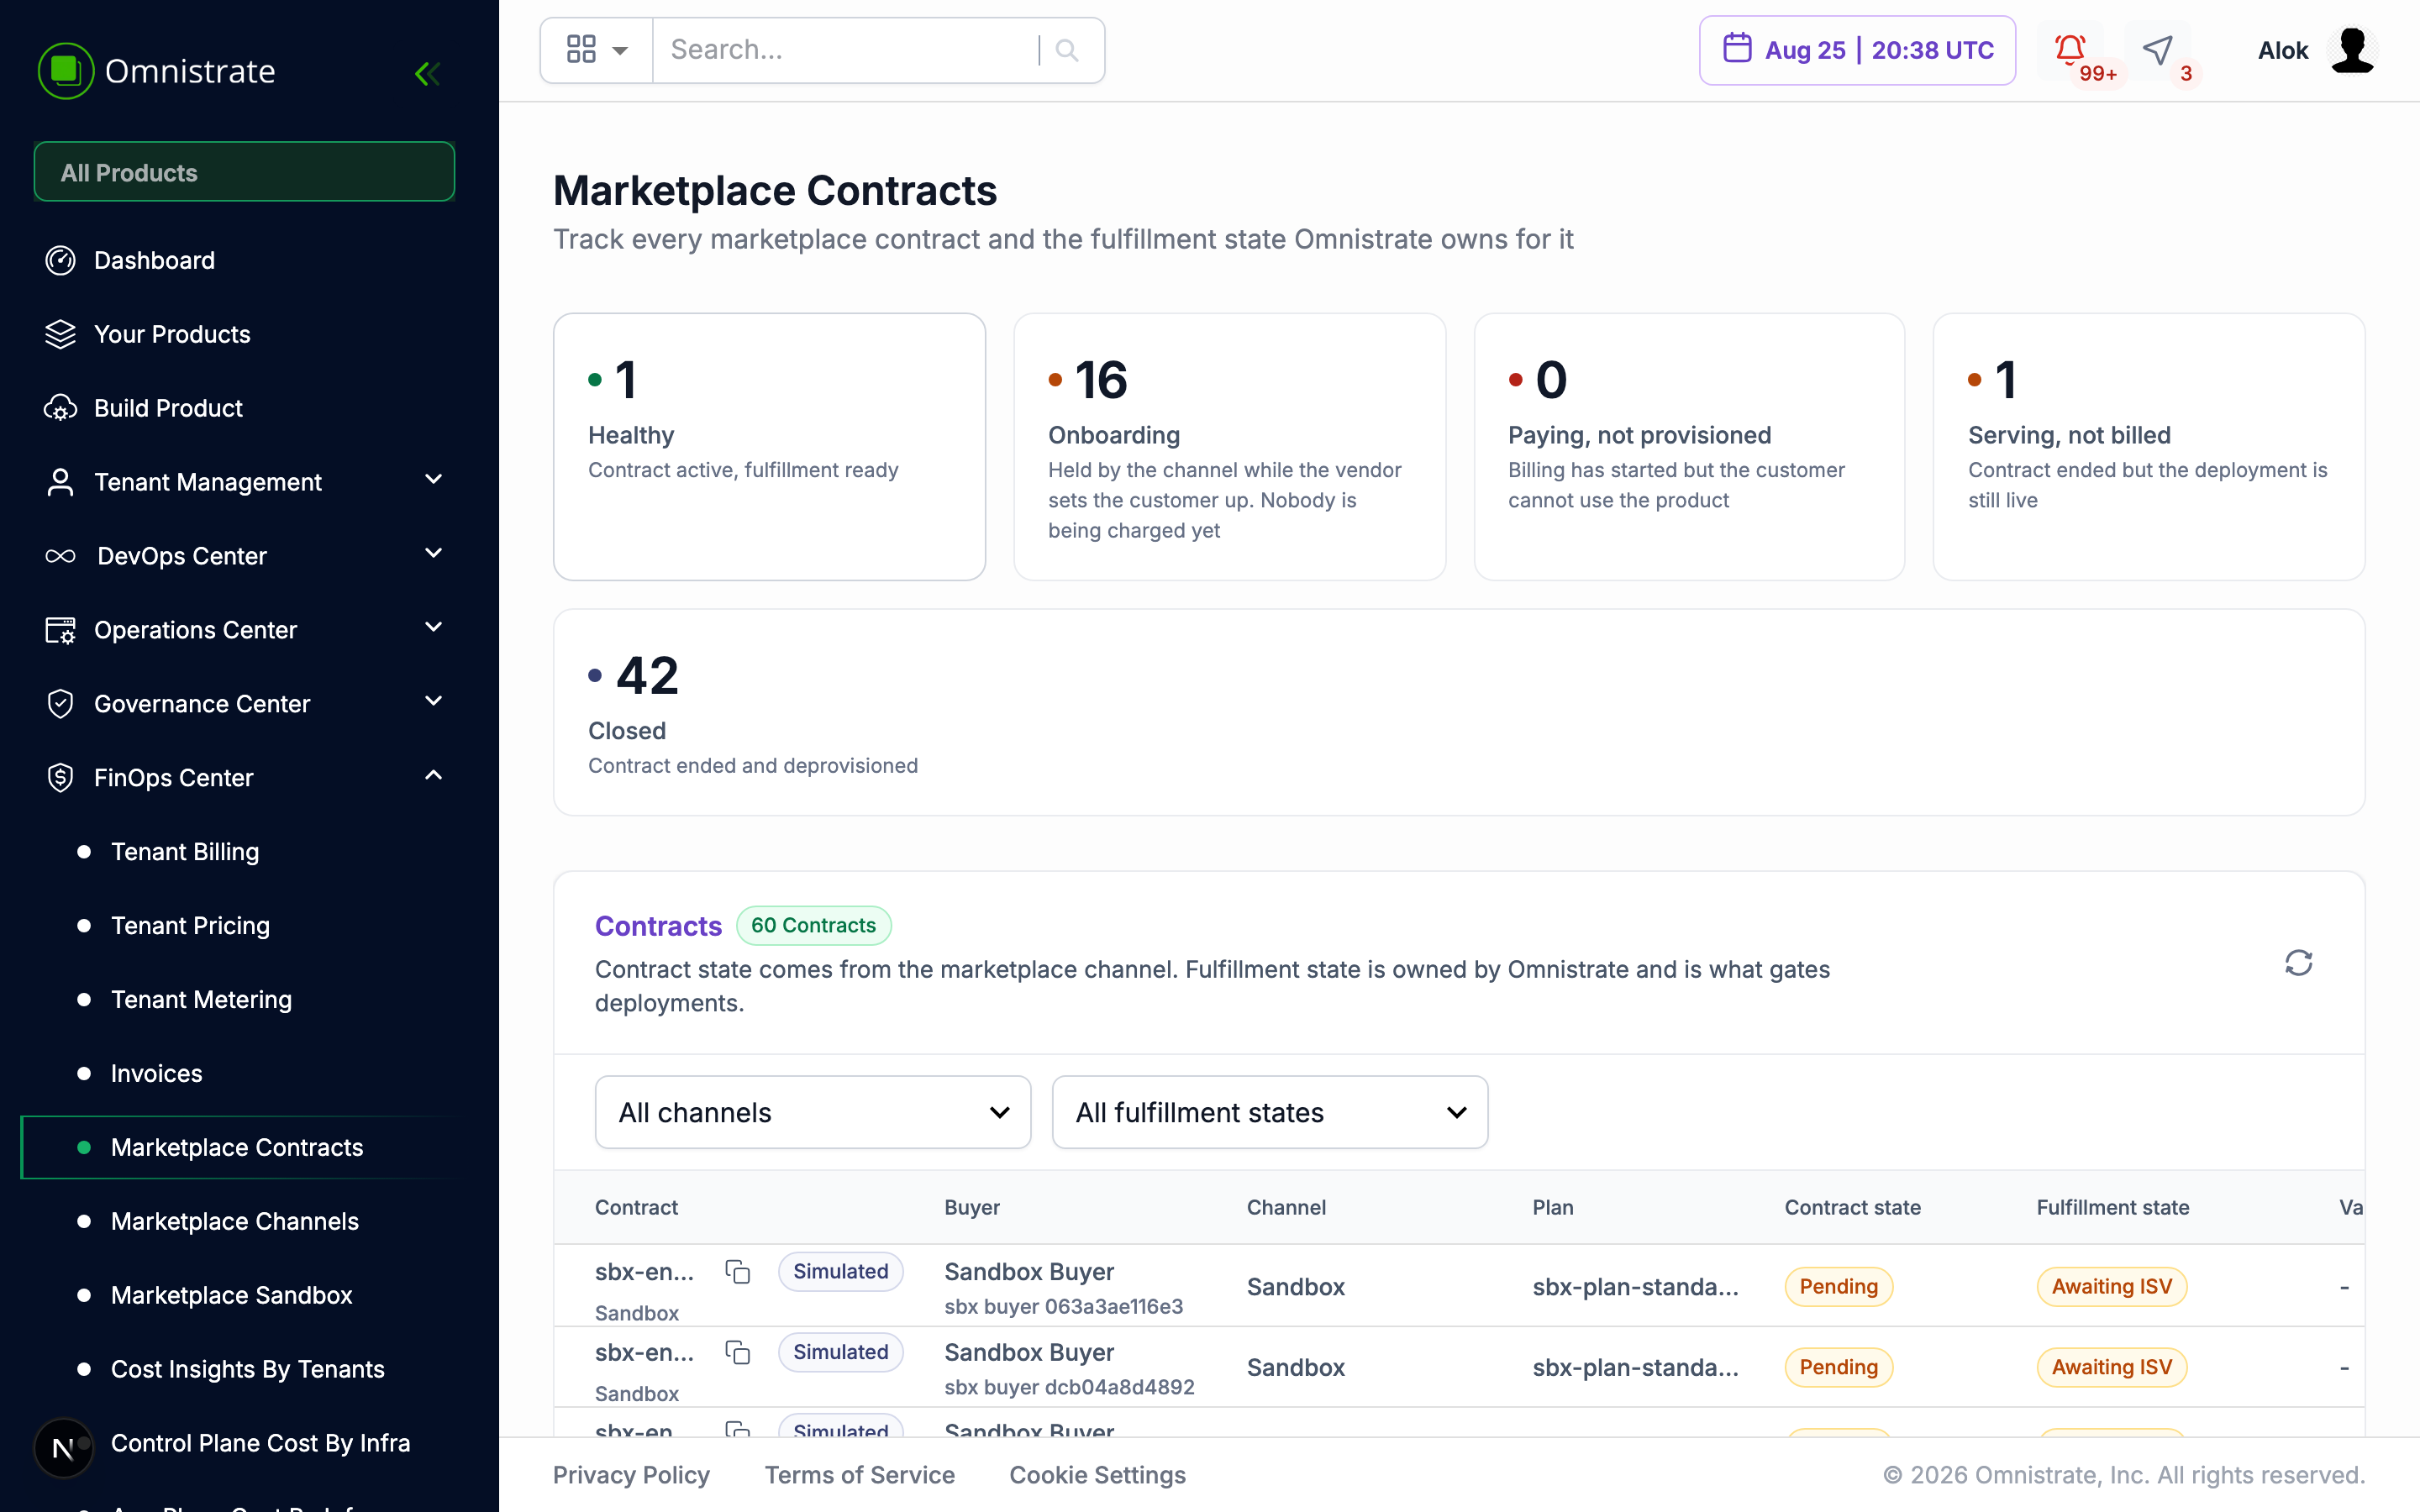Open Marketplace Channels page
Image resolution: width=2420 pixels, height=1512 pixels.
[x=234, y=1221]
